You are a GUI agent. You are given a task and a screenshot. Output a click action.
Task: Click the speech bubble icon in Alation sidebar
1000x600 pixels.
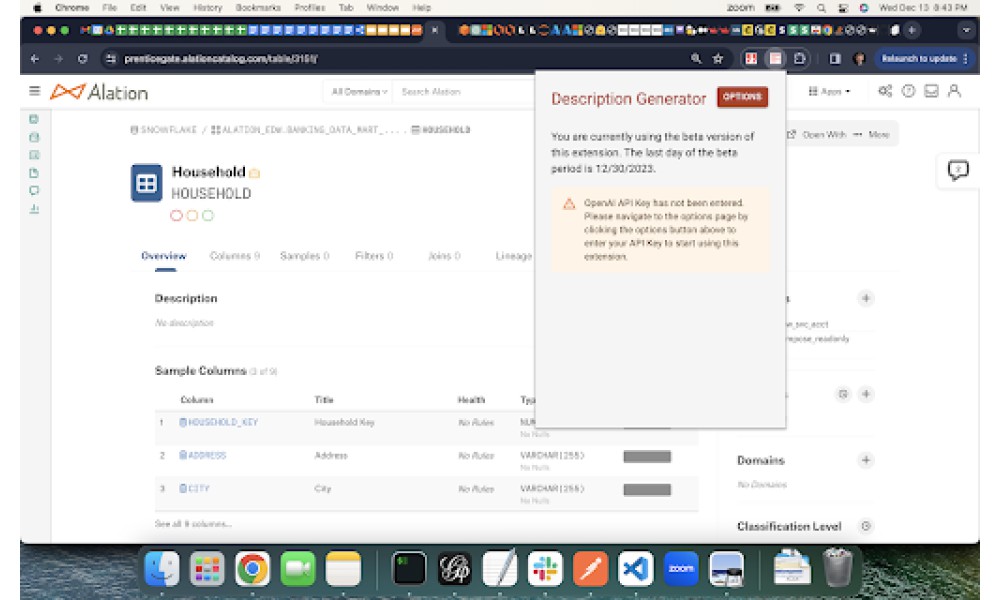pyautogui.click(x=34, y=191)
